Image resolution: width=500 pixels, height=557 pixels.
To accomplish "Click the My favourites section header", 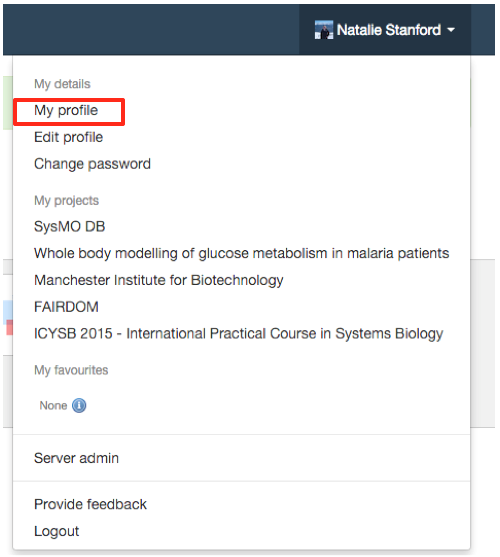I will (x=71, y=370).
